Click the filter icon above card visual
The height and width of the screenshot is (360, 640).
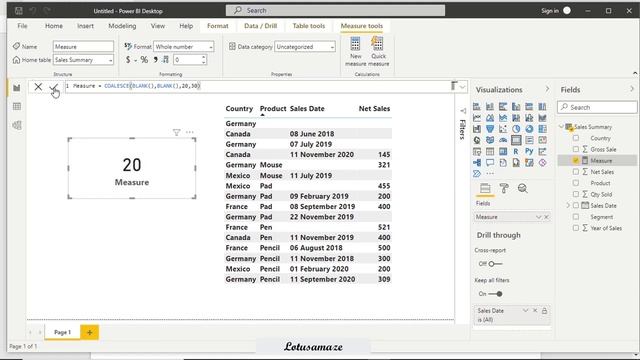[x=176, y=132]
